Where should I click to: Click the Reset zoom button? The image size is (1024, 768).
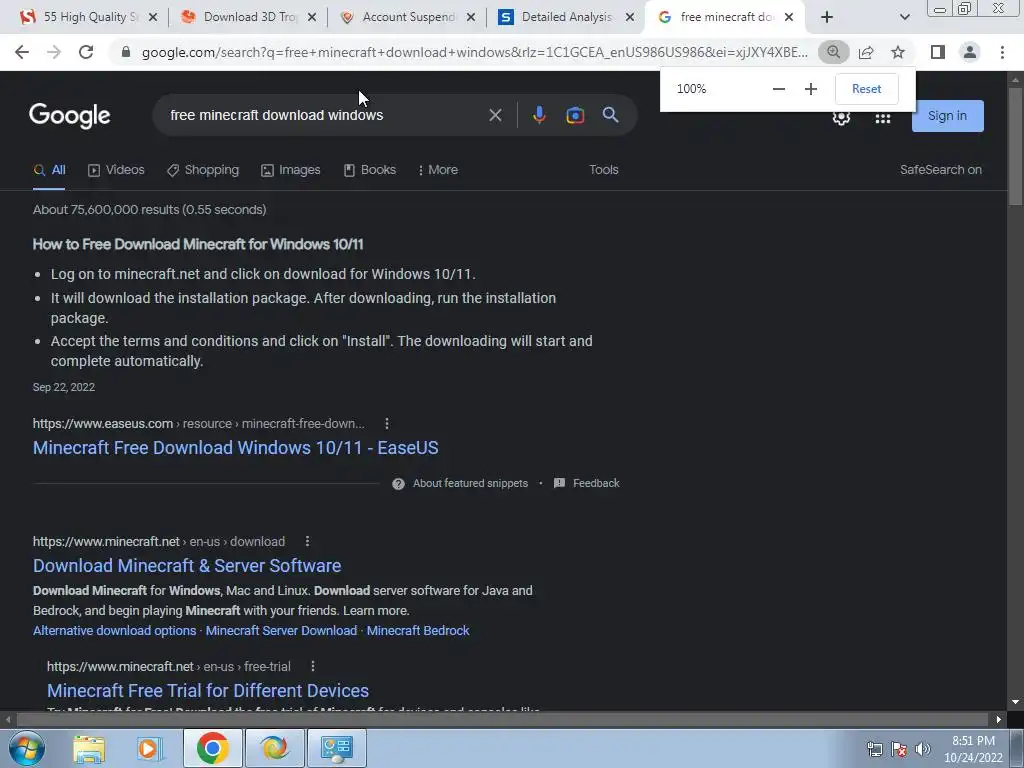[867, 89]
